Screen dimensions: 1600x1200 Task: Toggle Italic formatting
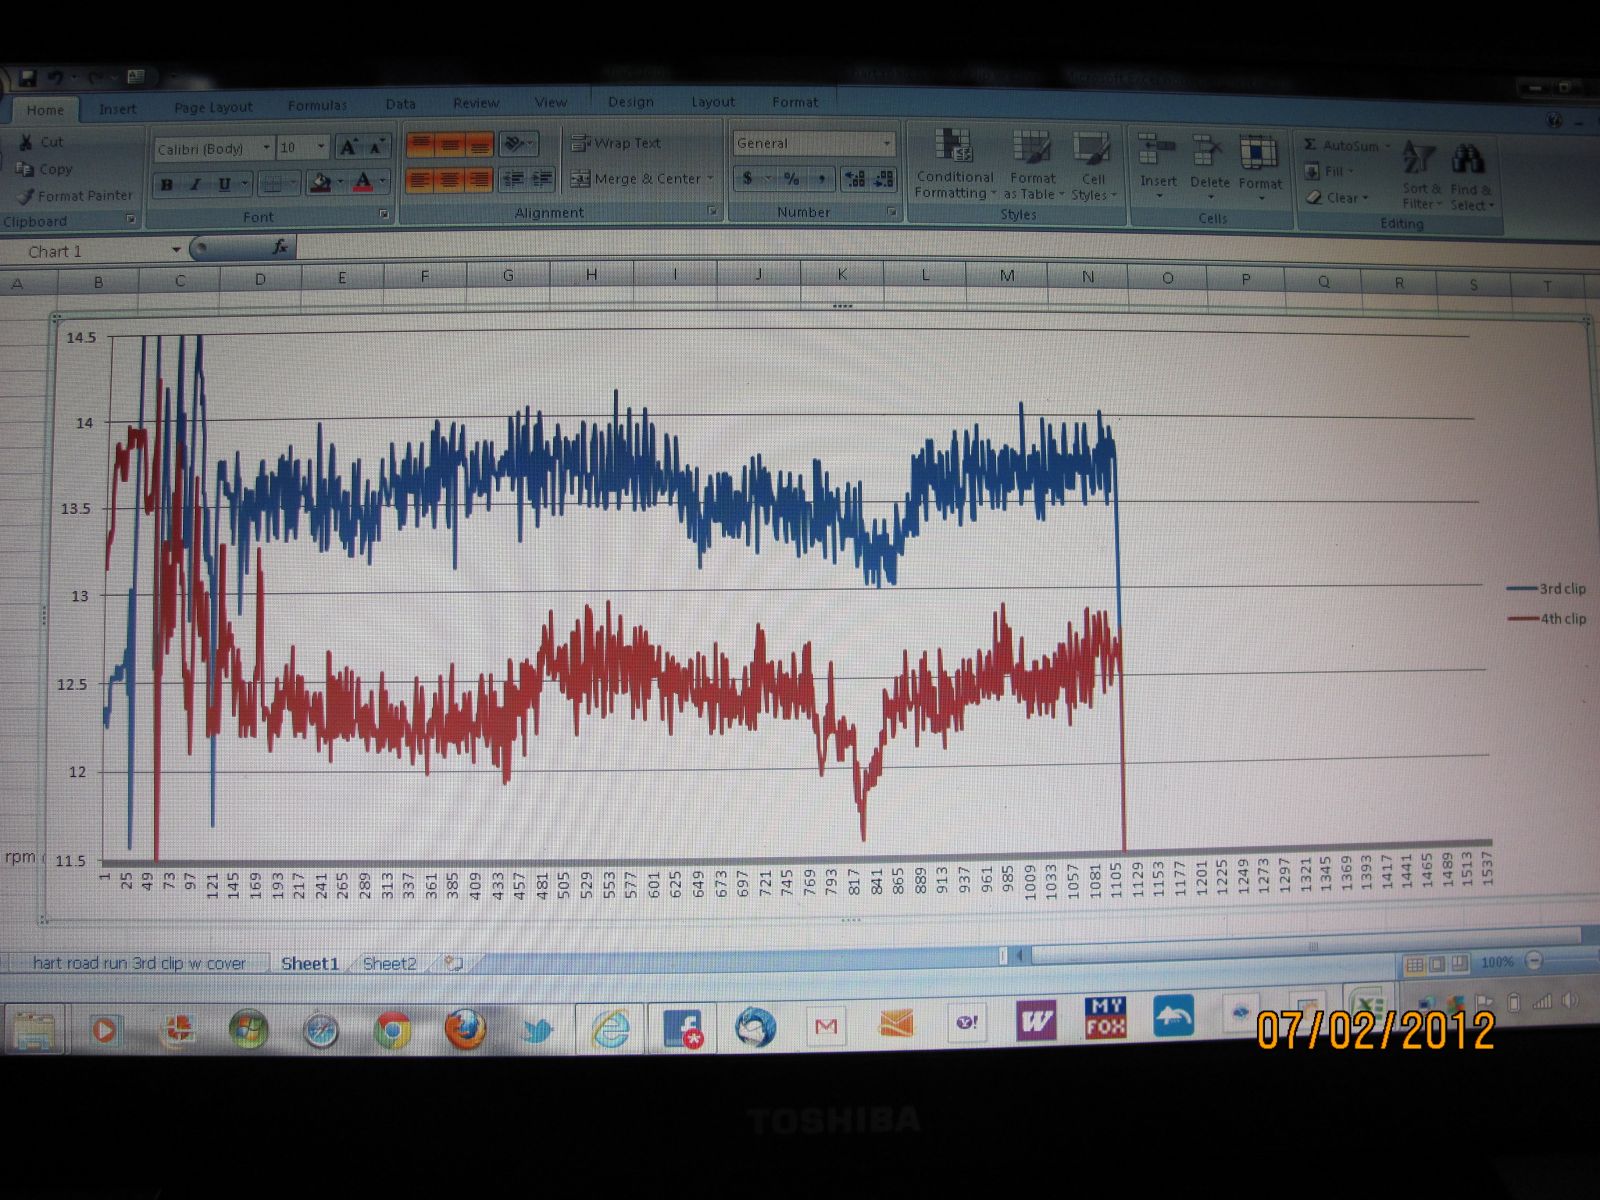coord(196,184)
